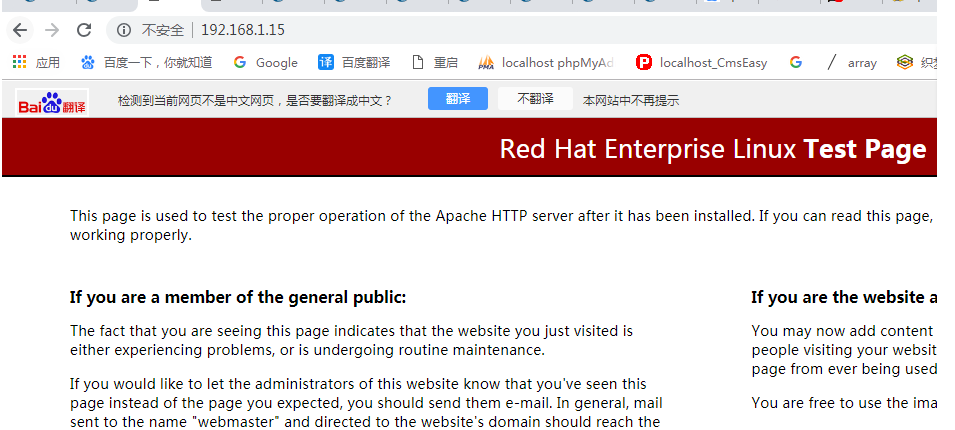
Task: Click the CmsEasy red P favicon
Action: click(x=644, y=62)
